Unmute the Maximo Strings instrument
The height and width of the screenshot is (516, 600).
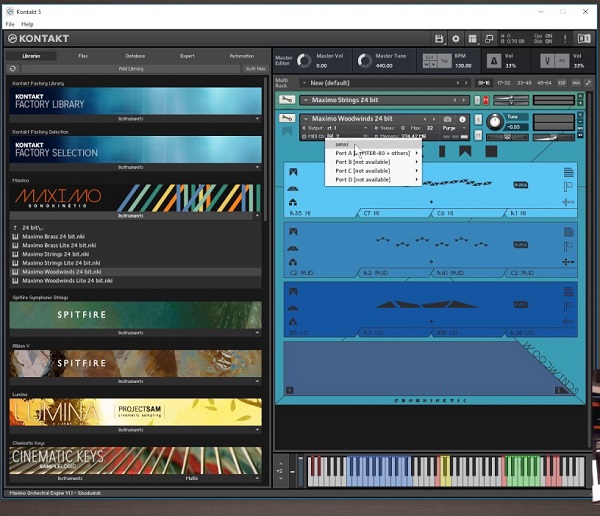point(486,100)
